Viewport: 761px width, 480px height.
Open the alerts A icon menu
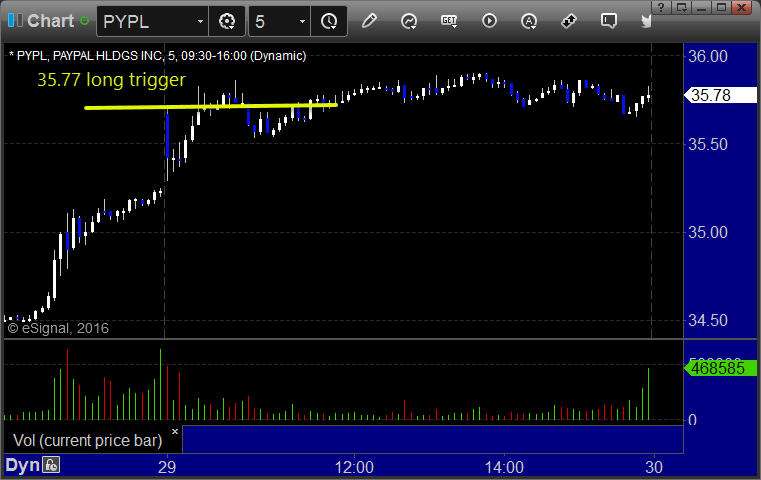pos(529,21)
